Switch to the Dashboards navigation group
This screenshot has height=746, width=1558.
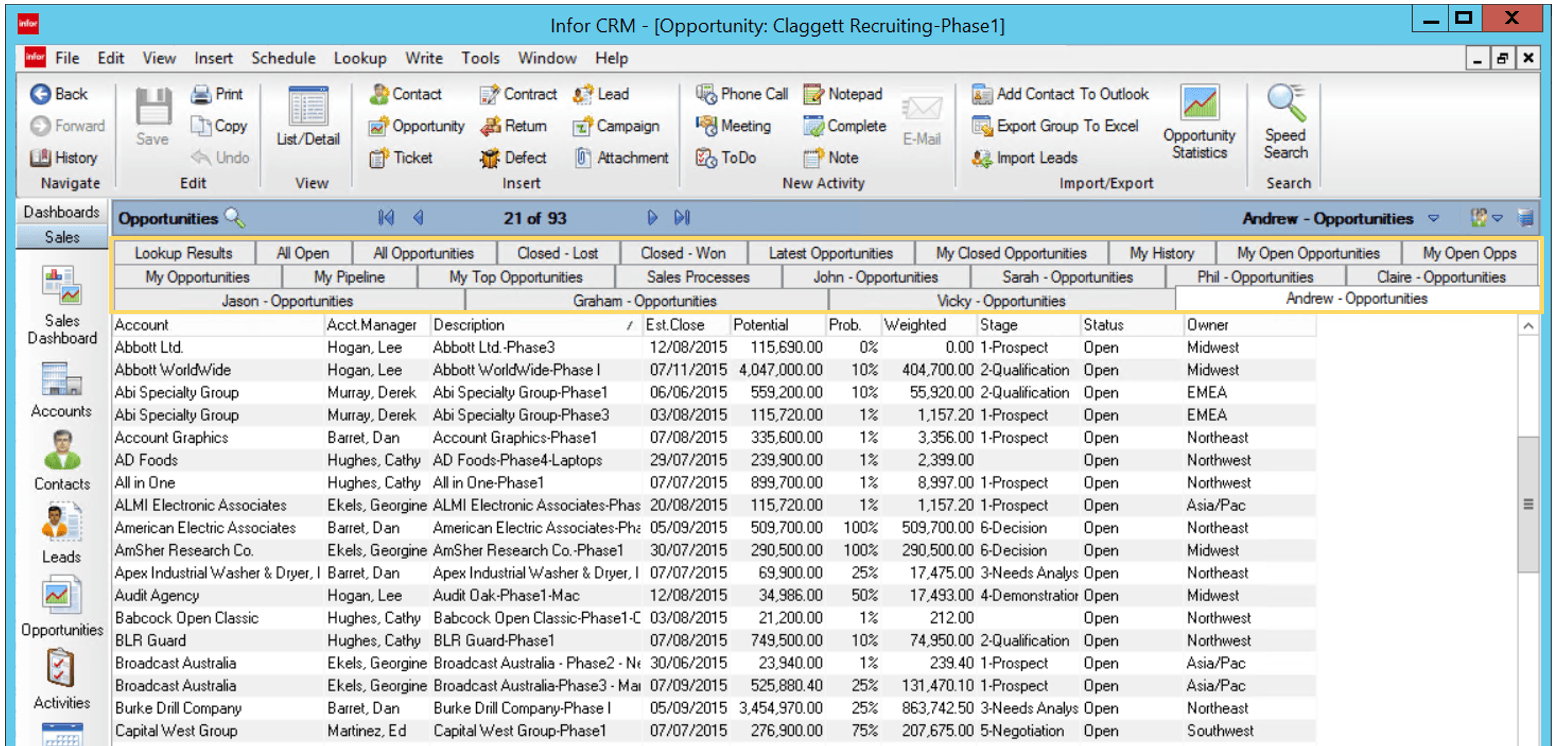point(62,212)
